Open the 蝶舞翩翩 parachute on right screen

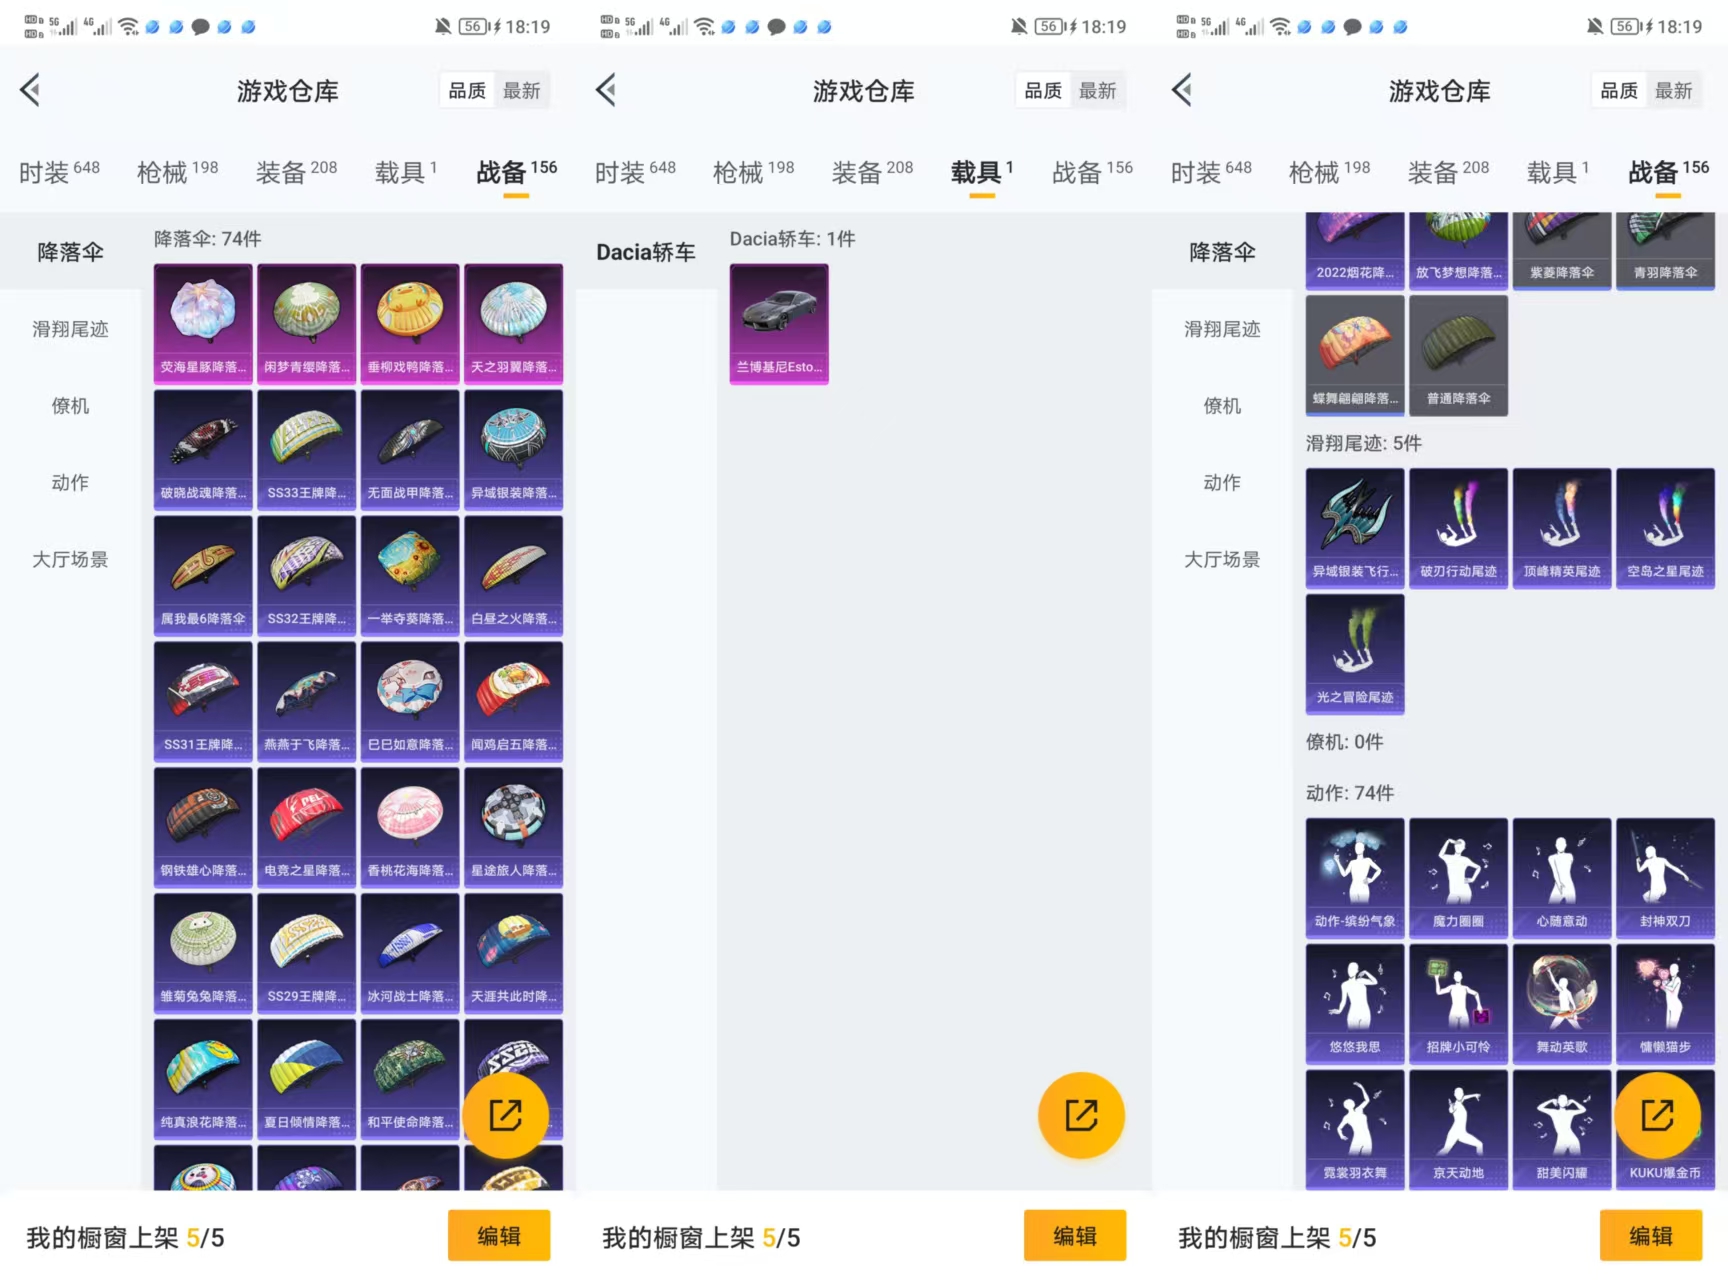coord(1355,355)
